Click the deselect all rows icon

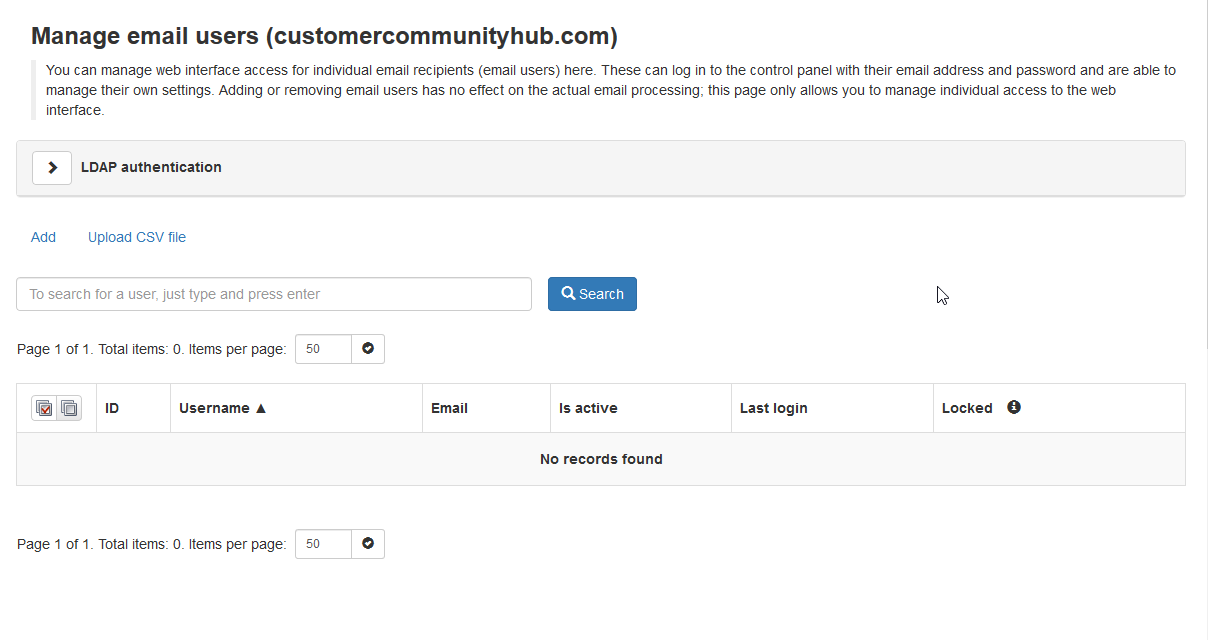pyautogui.click(x=69, y=408)
